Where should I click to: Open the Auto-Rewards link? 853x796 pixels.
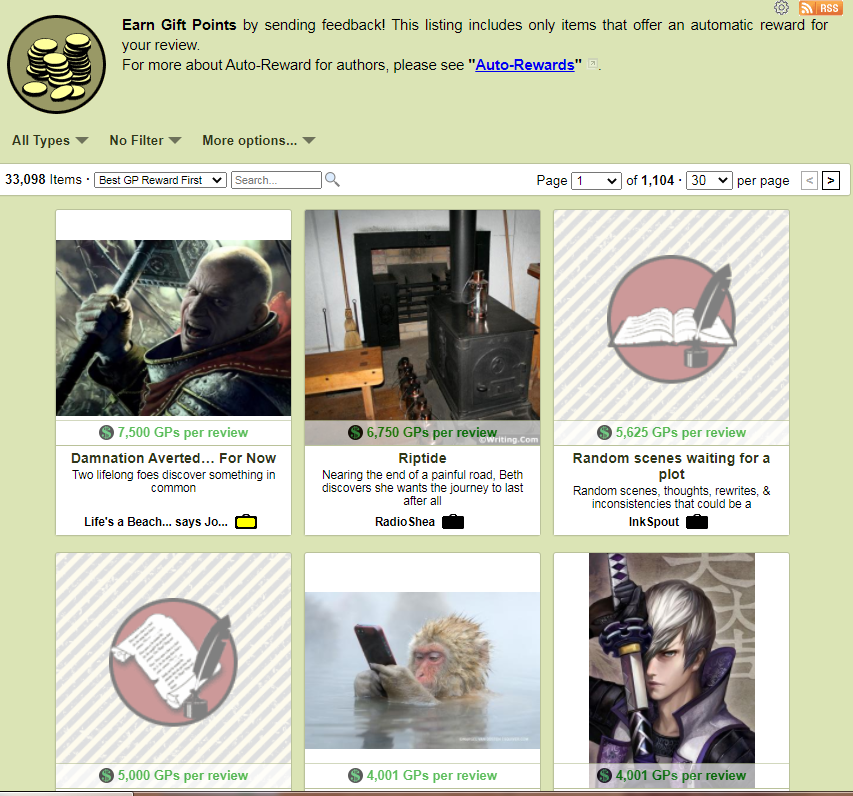click(525, 65)
